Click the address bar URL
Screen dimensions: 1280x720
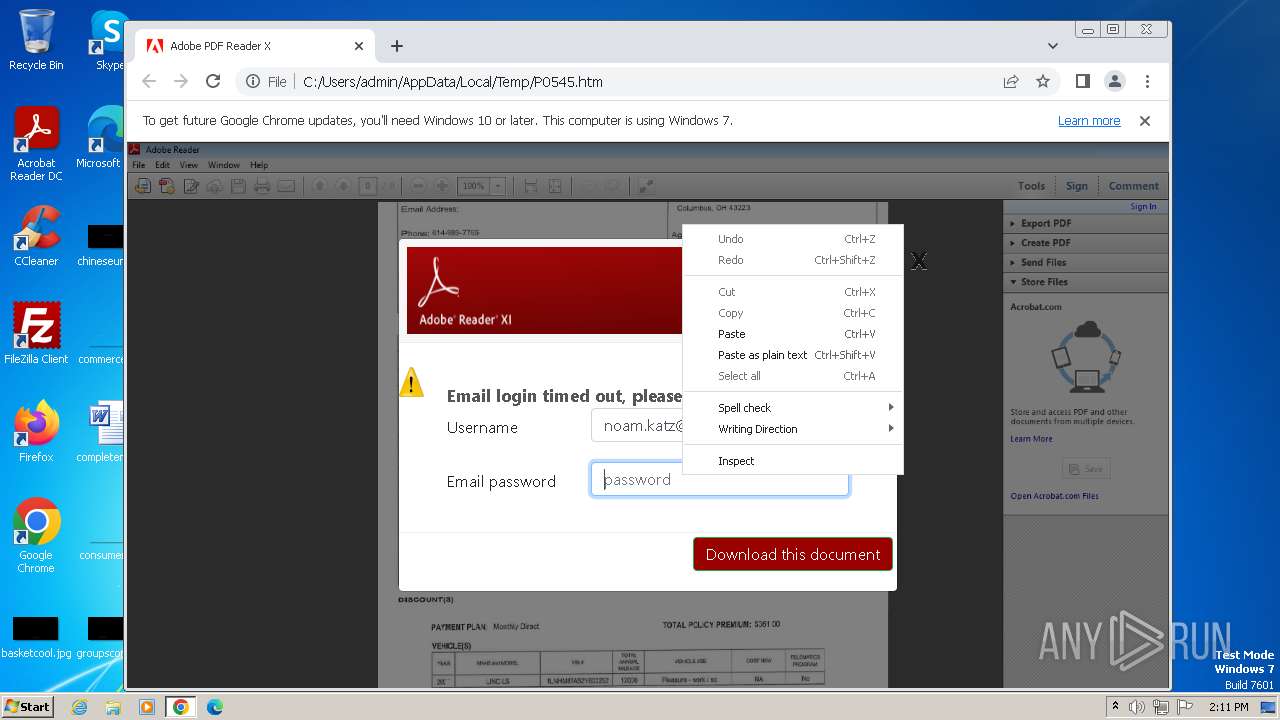pyautogui.click(x=453, y=82)
